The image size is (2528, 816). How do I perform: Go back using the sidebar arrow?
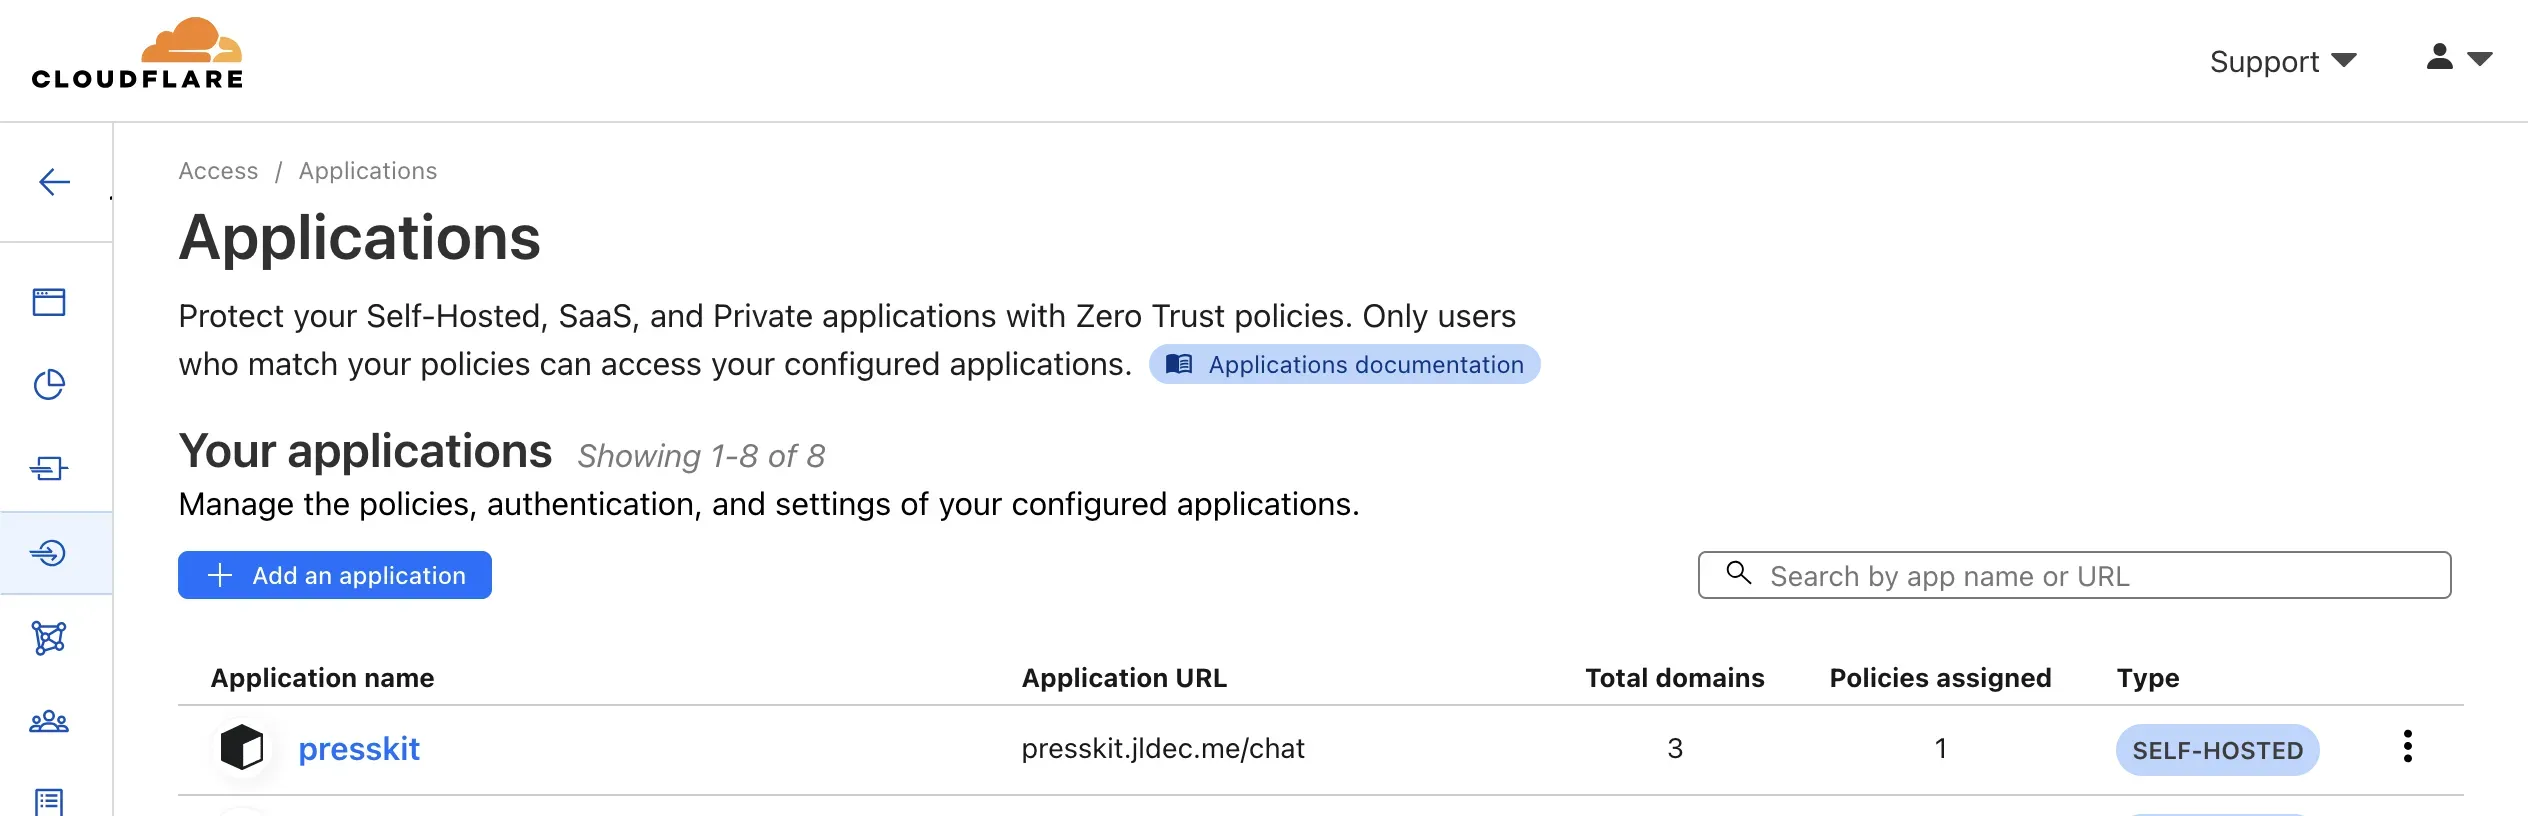coord(54,182)
